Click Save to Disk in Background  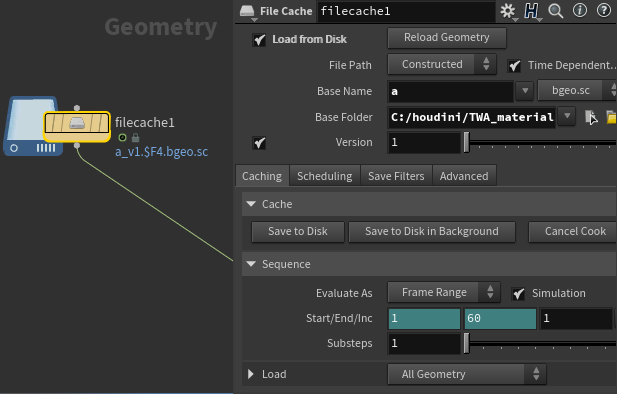click(x=432, y=231)
